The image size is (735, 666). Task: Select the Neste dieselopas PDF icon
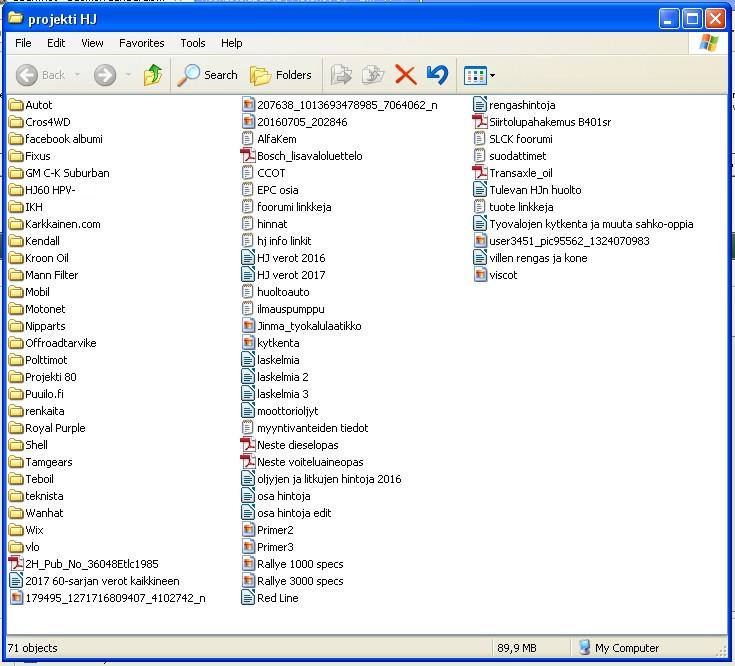[248, 445]
